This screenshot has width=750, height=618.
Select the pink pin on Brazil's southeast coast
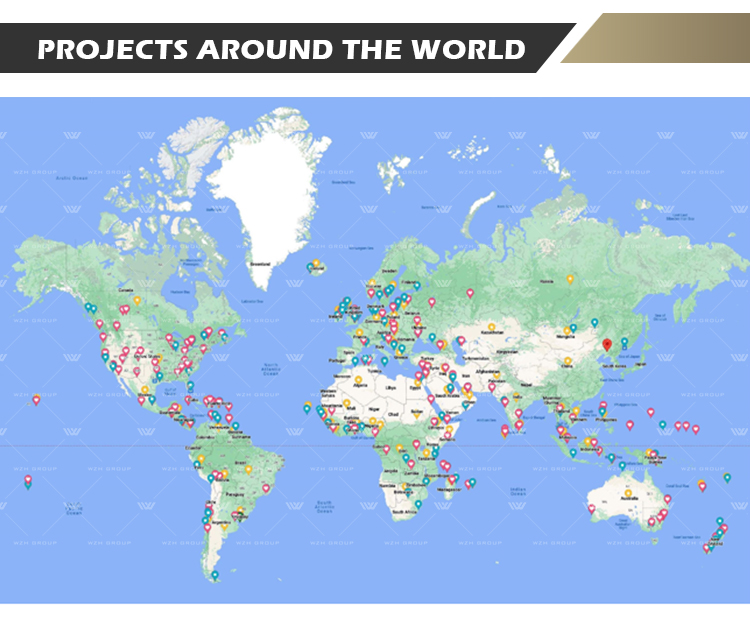pos(266,488)
